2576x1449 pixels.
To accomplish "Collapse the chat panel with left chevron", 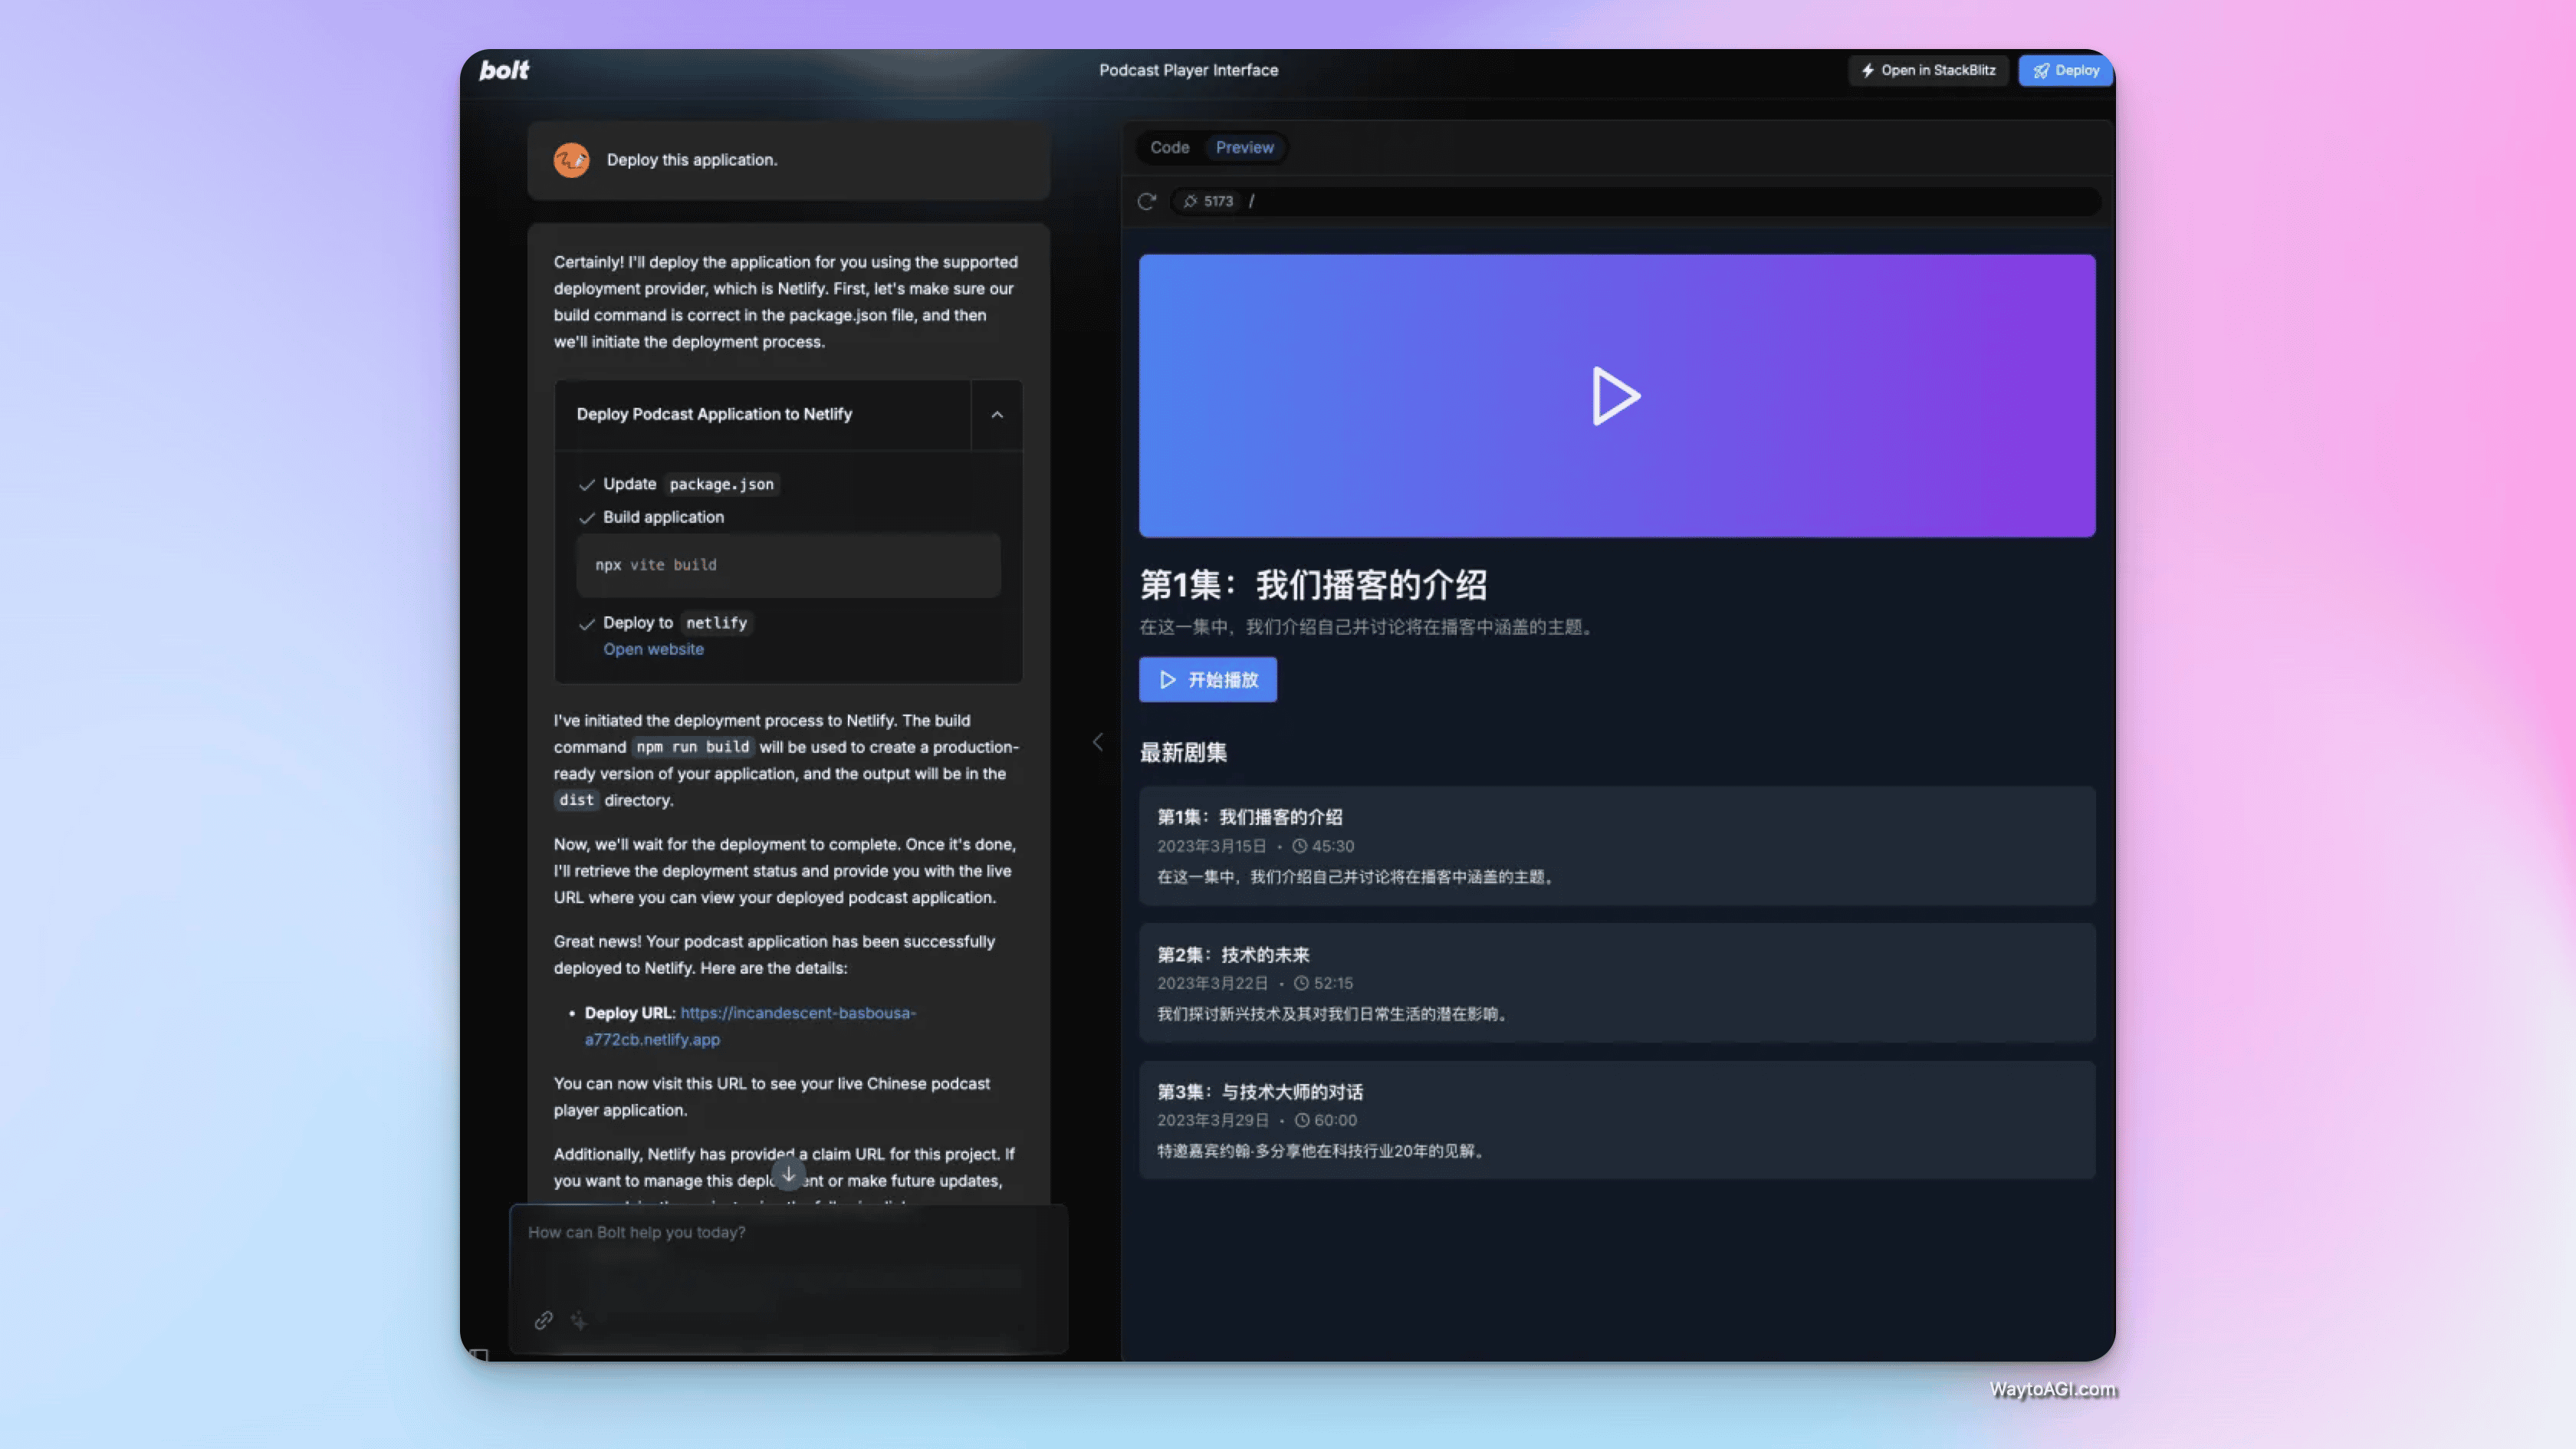I will (1097, 741).
